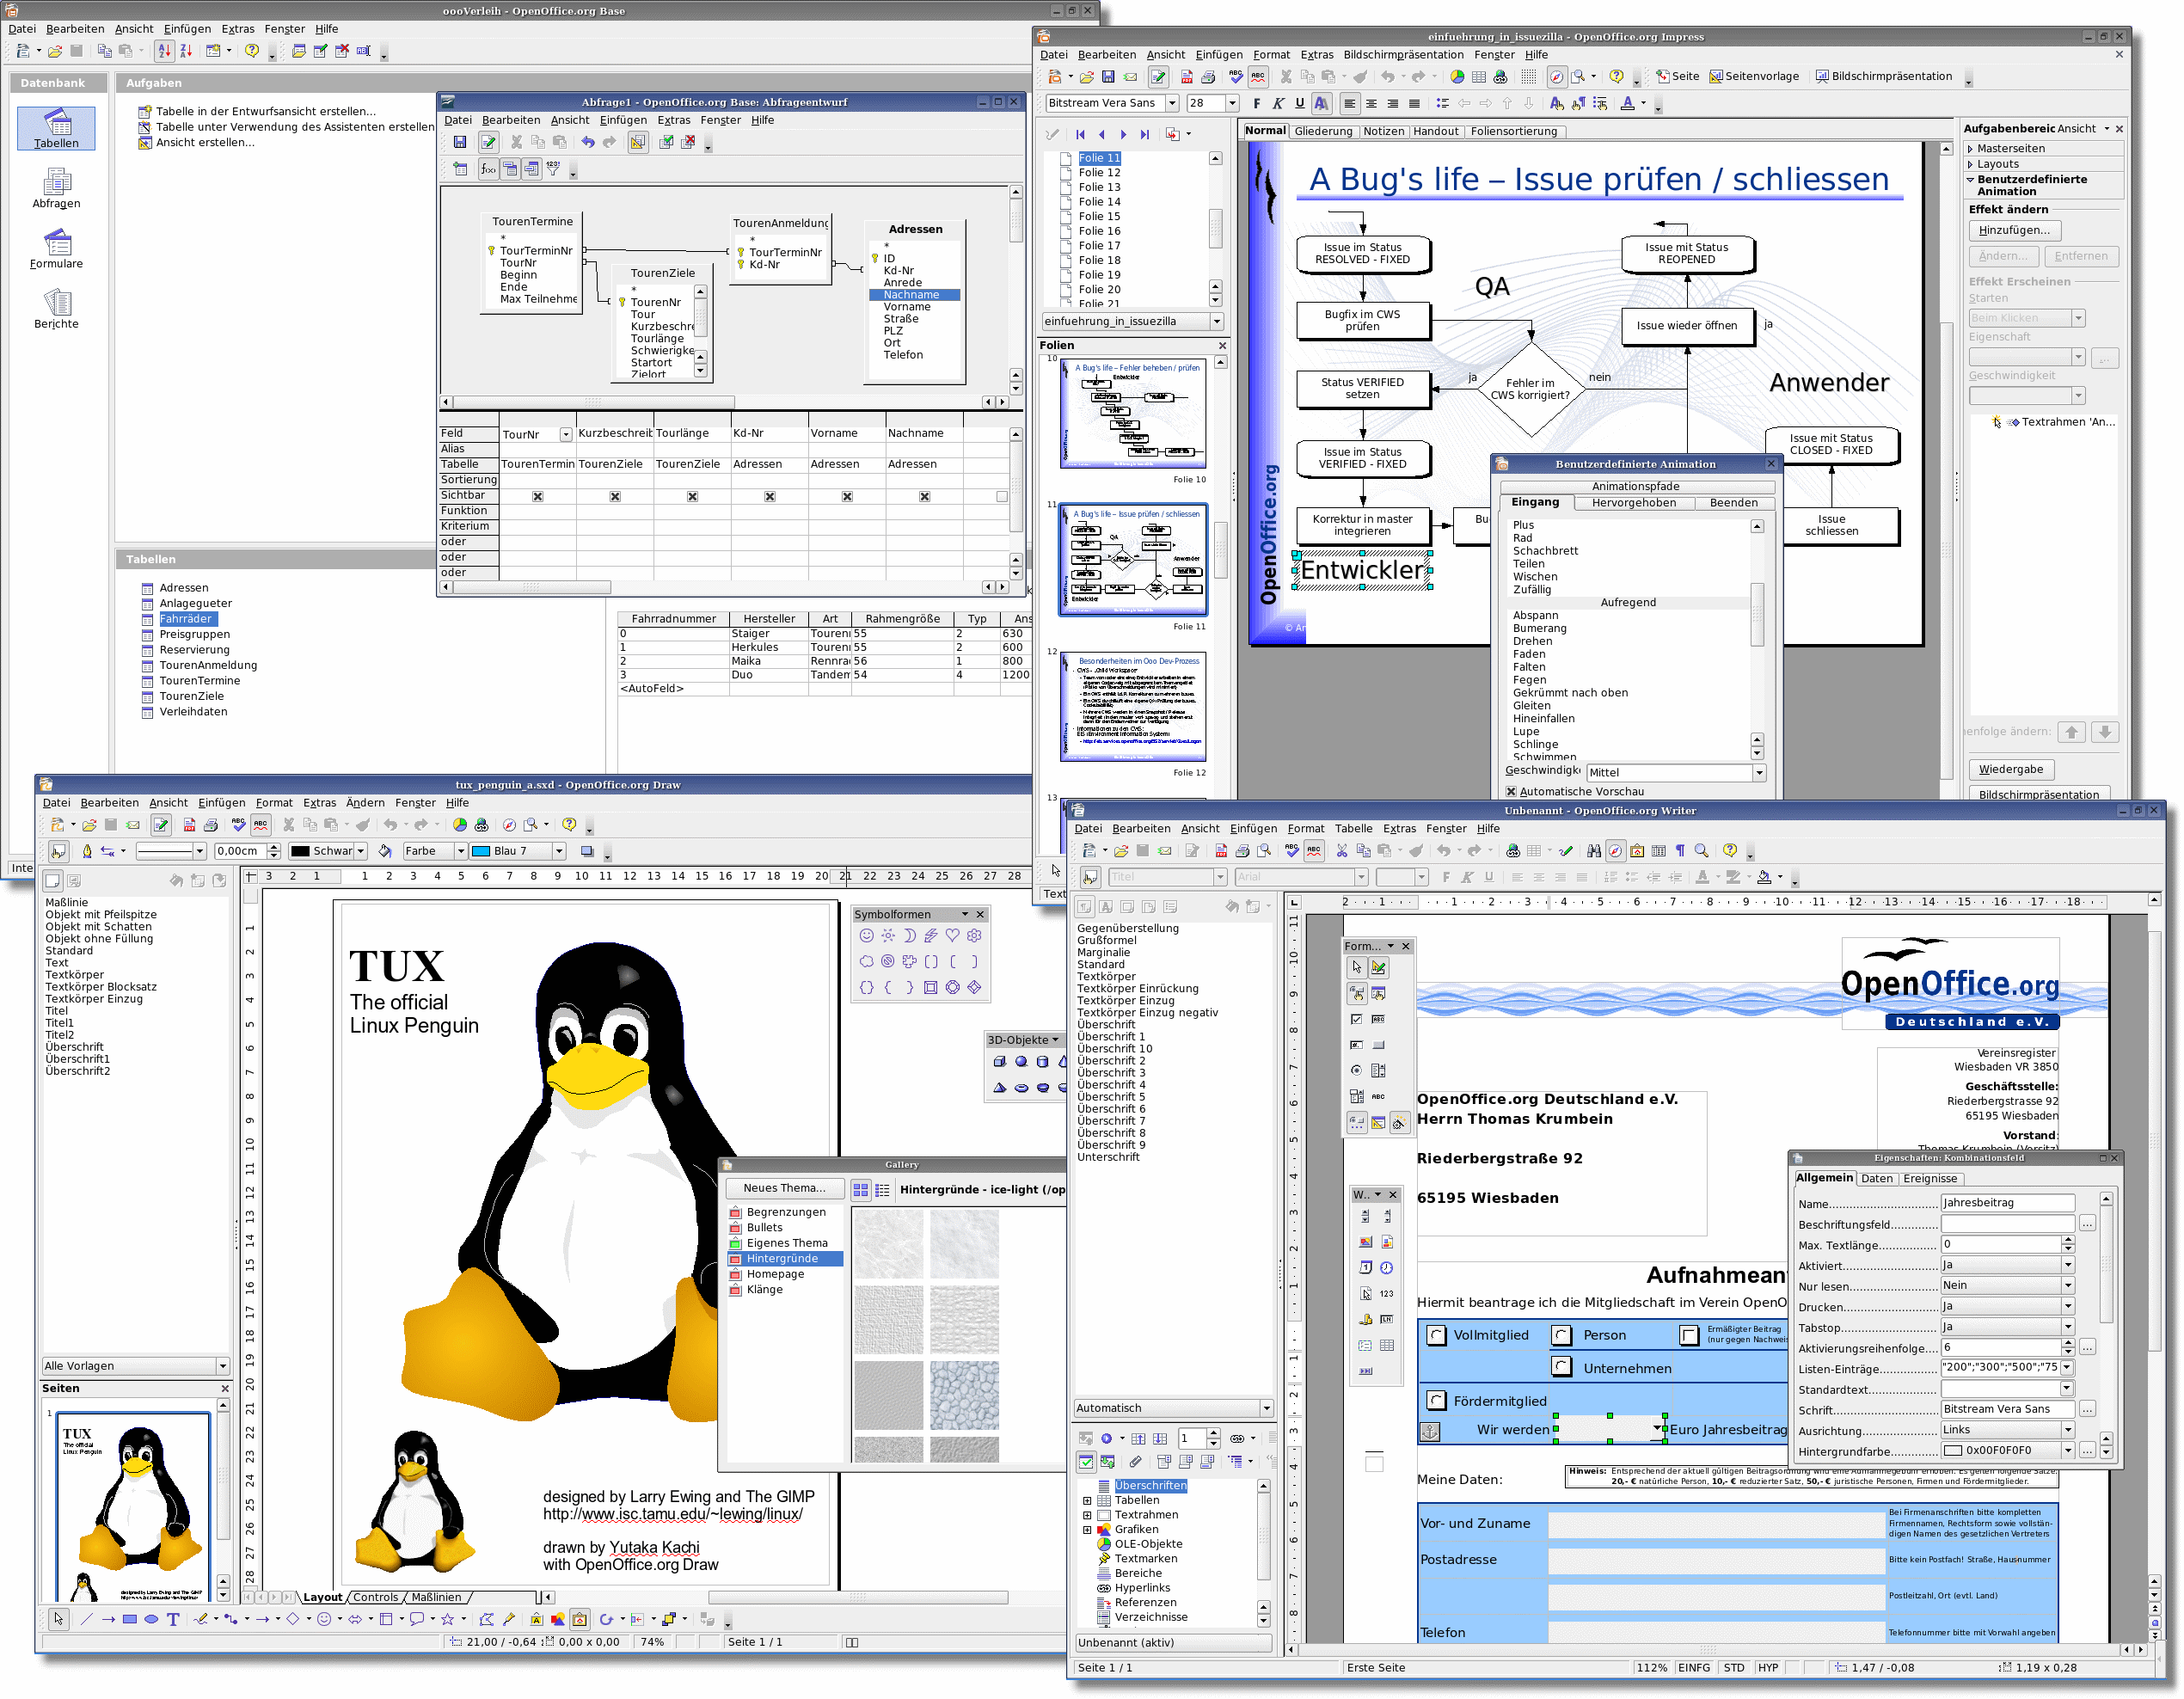Viewport: 2184px width, 1699px height.
Task: Tick the Ermäßigter Beitrag checkbox
Action: click(x=1689, y=1335)
